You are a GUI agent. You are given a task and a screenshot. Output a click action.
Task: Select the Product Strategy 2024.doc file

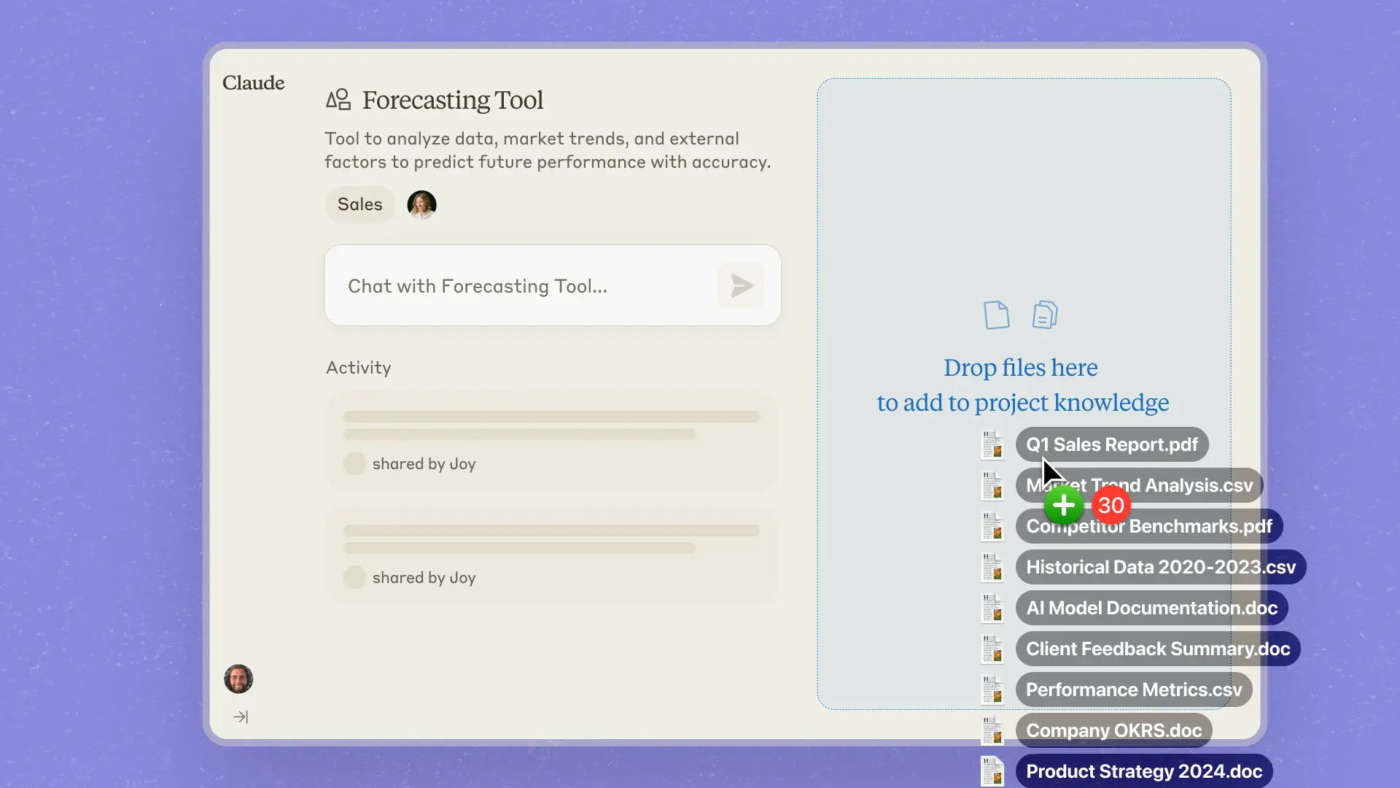[1144, 772]
